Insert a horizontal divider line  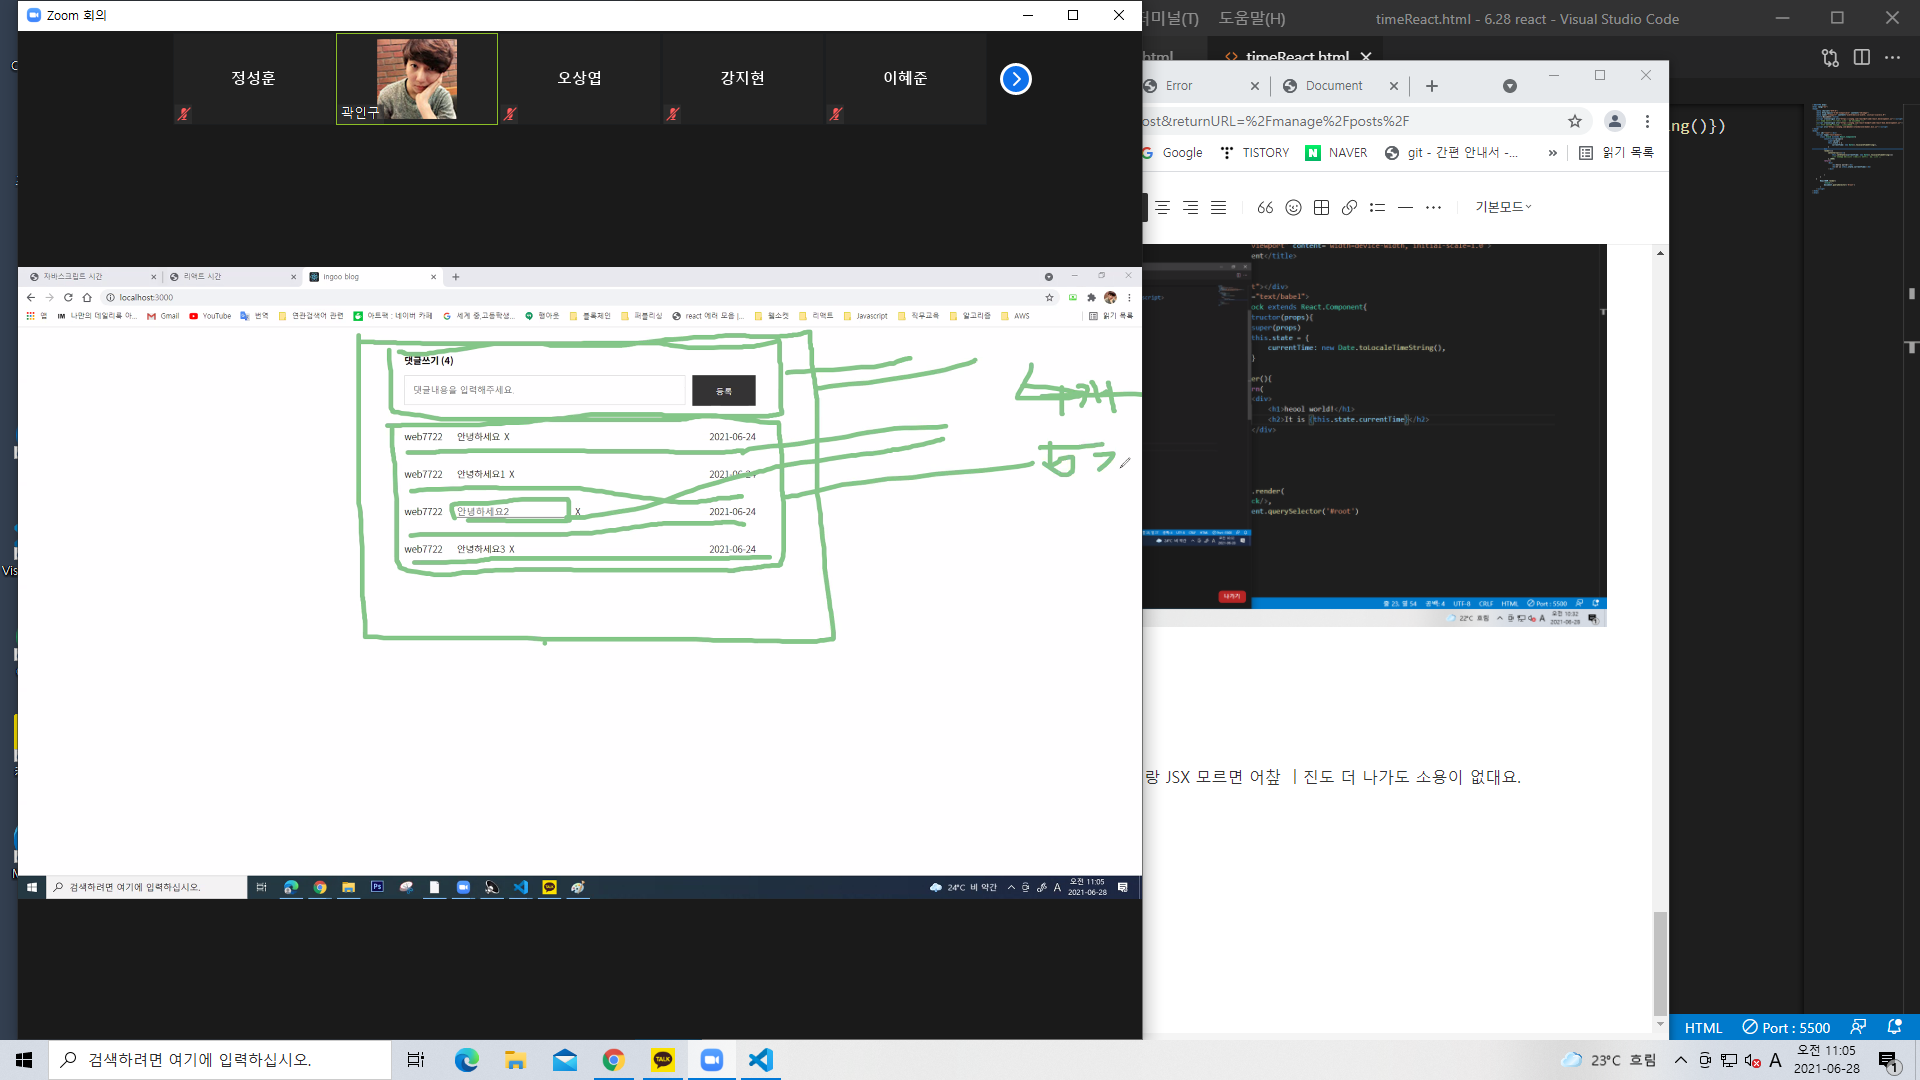click(1405, 207)
